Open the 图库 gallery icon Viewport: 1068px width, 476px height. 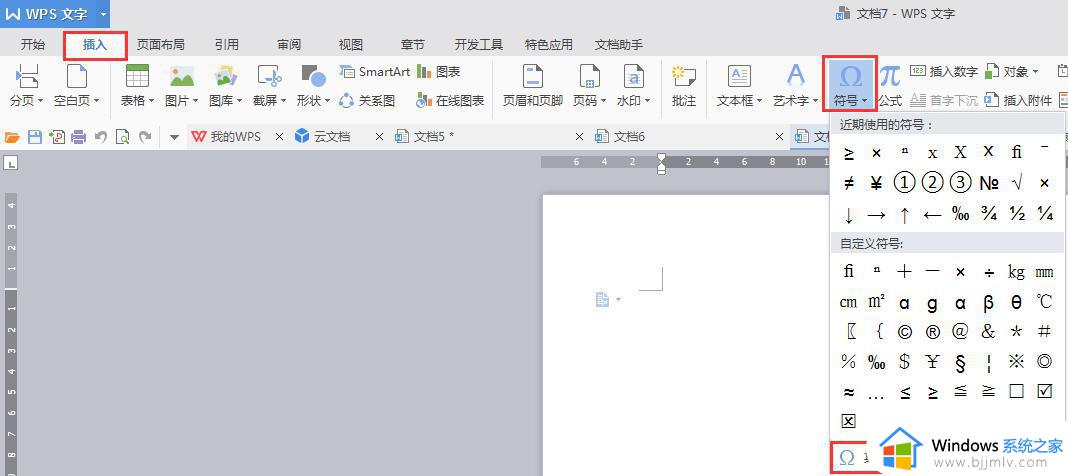pyautogui.click(x=225, y=76)
